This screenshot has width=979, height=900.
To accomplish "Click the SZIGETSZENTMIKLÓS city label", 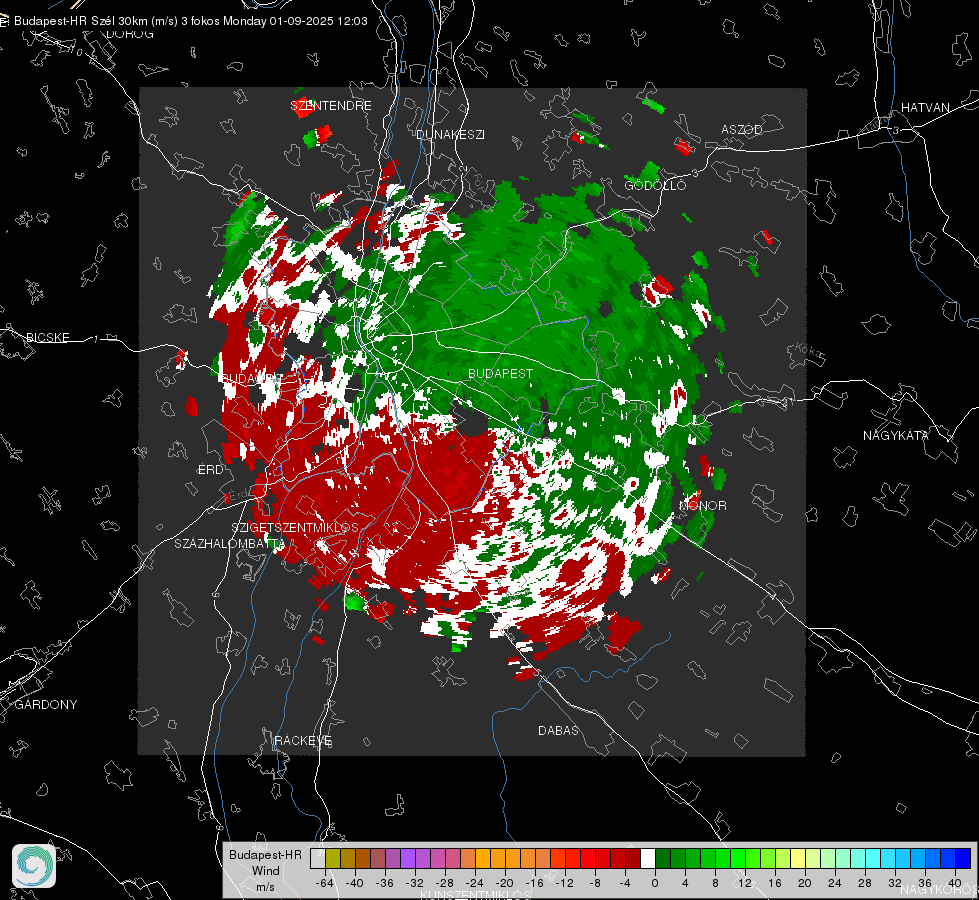I will coord(295,527).
